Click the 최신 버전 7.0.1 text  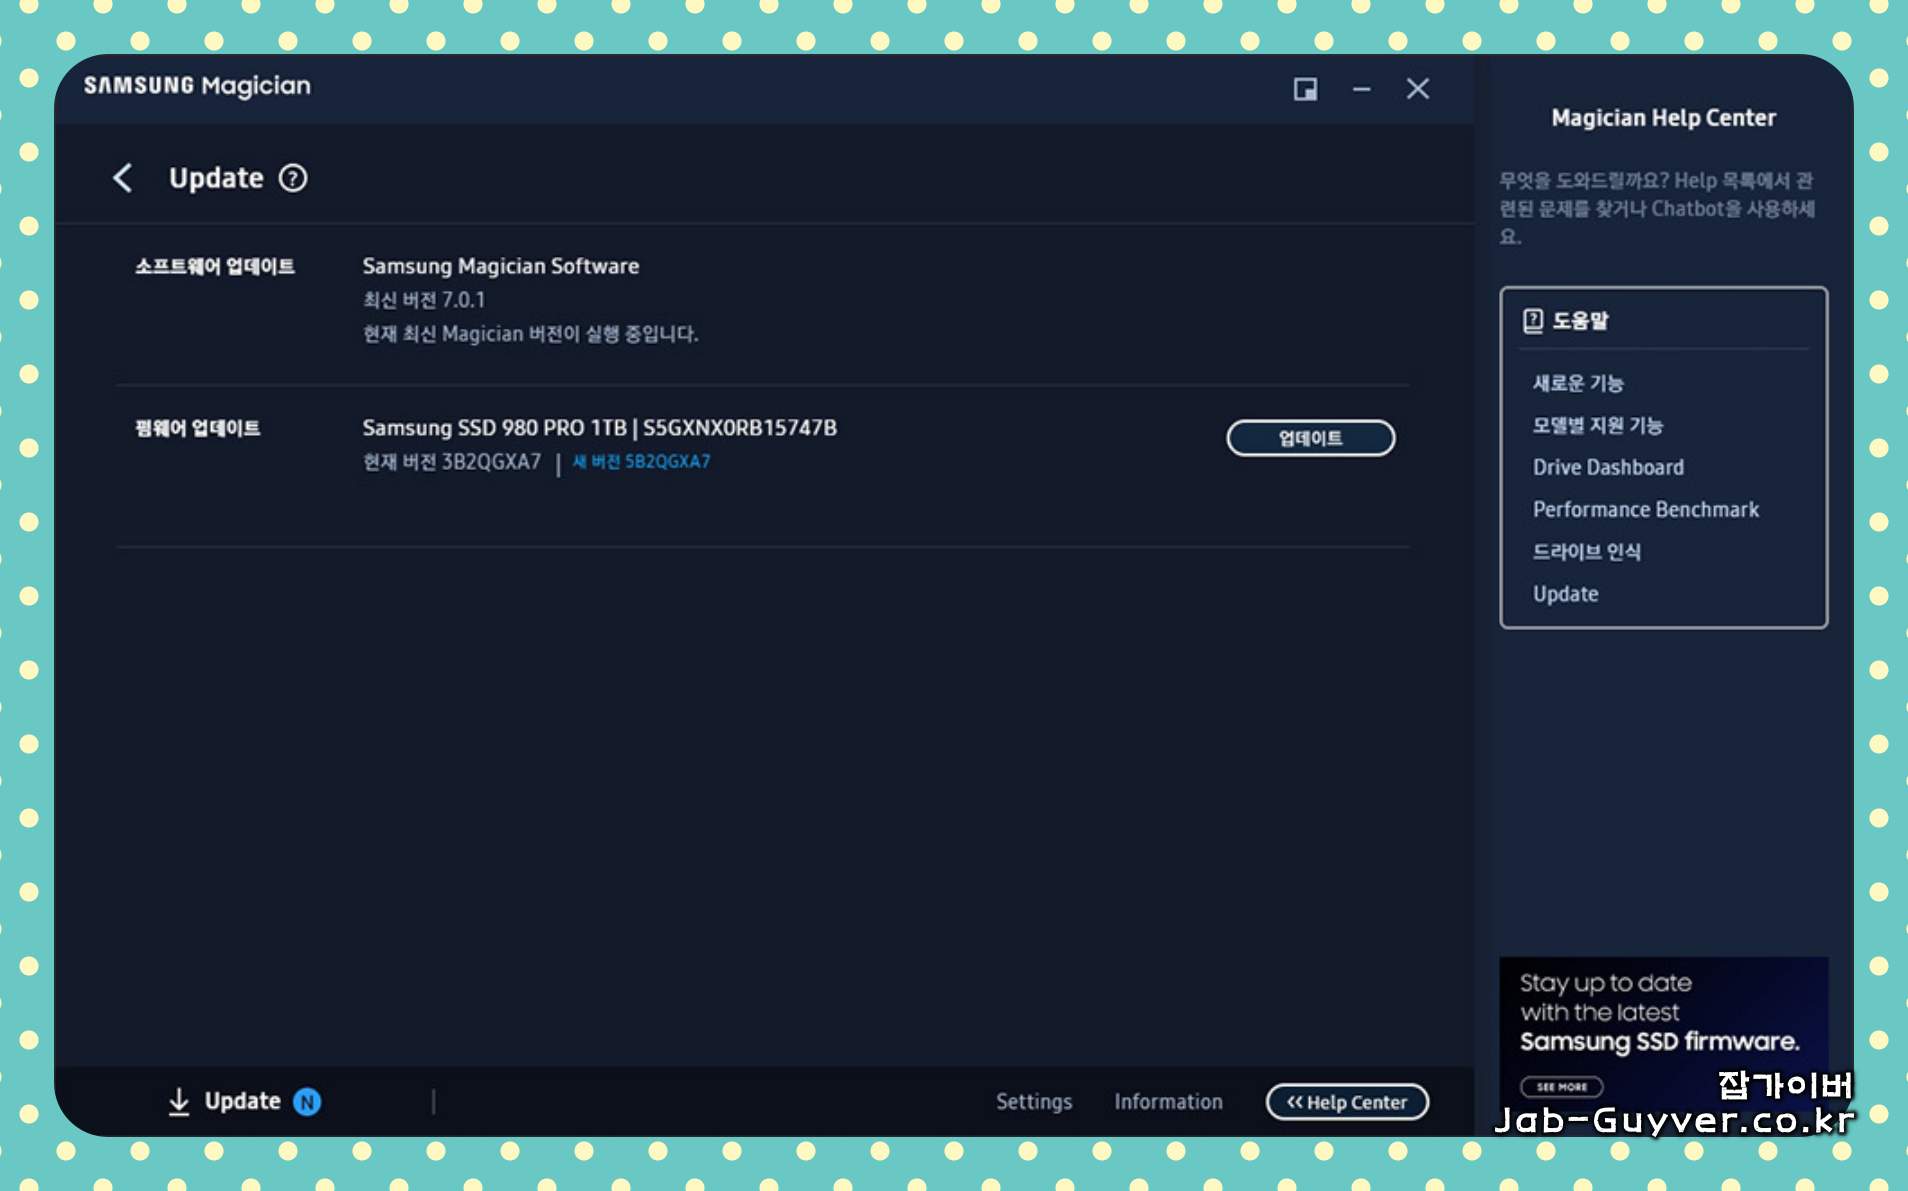tap(423, 300)
